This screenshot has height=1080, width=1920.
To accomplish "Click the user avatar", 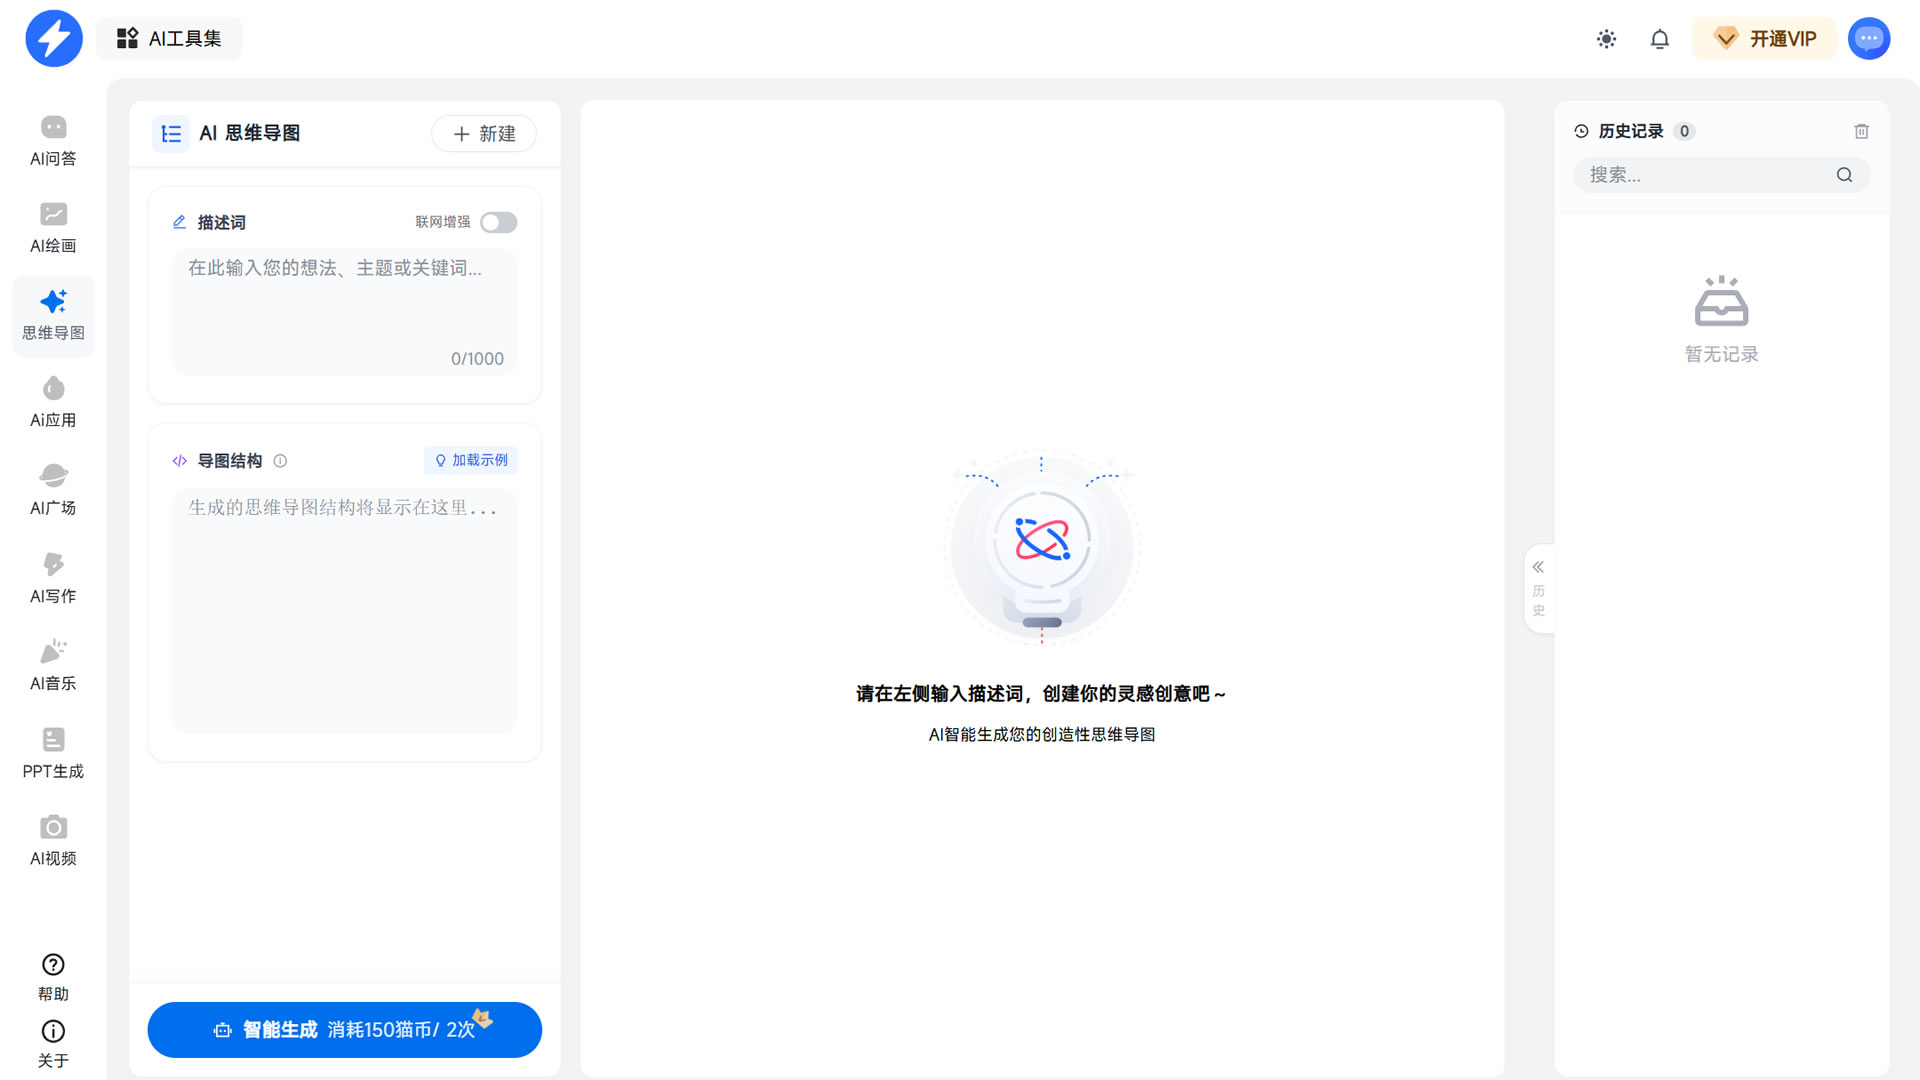I will coord(1868,38).
